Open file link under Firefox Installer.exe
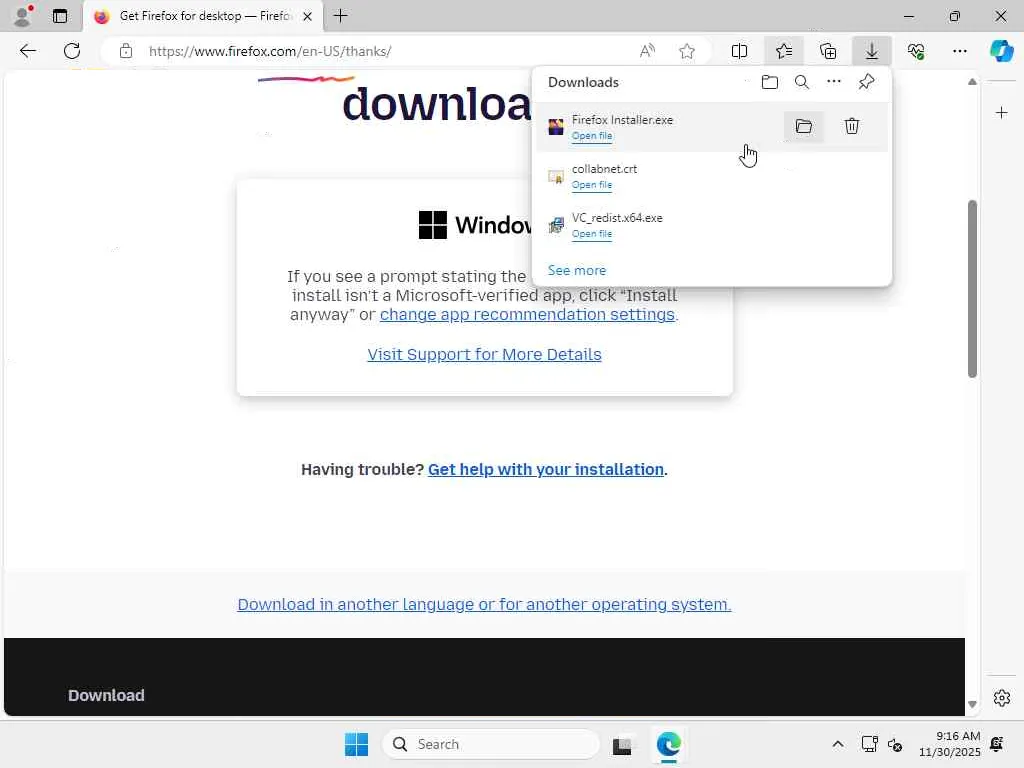Viewport: 1024px width, 768px height. pos(592,136)
